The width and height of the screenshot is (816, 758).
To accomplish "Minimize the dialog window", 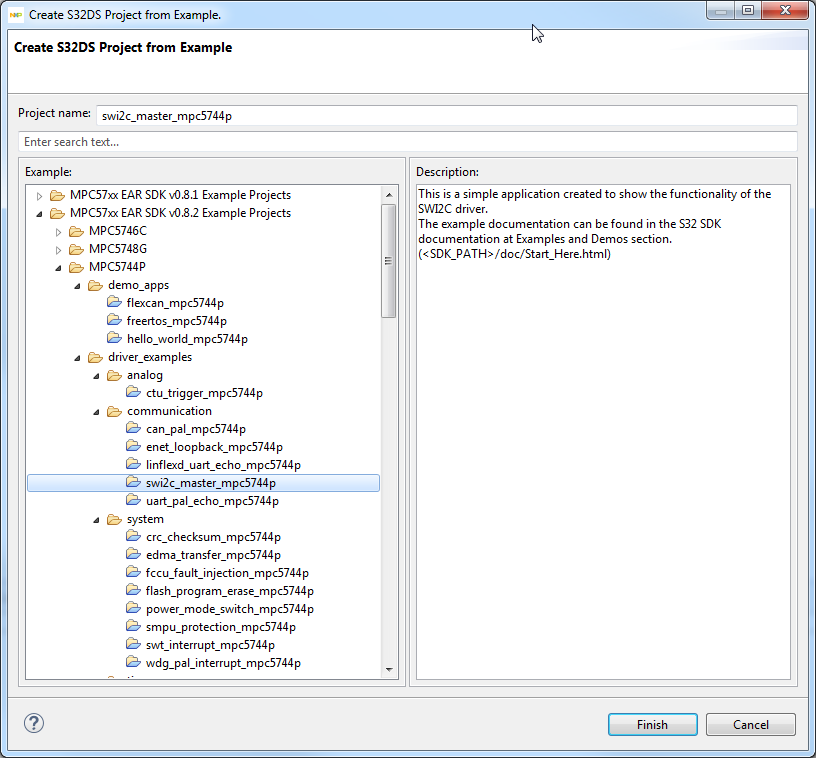I will (x=721, y=10).
